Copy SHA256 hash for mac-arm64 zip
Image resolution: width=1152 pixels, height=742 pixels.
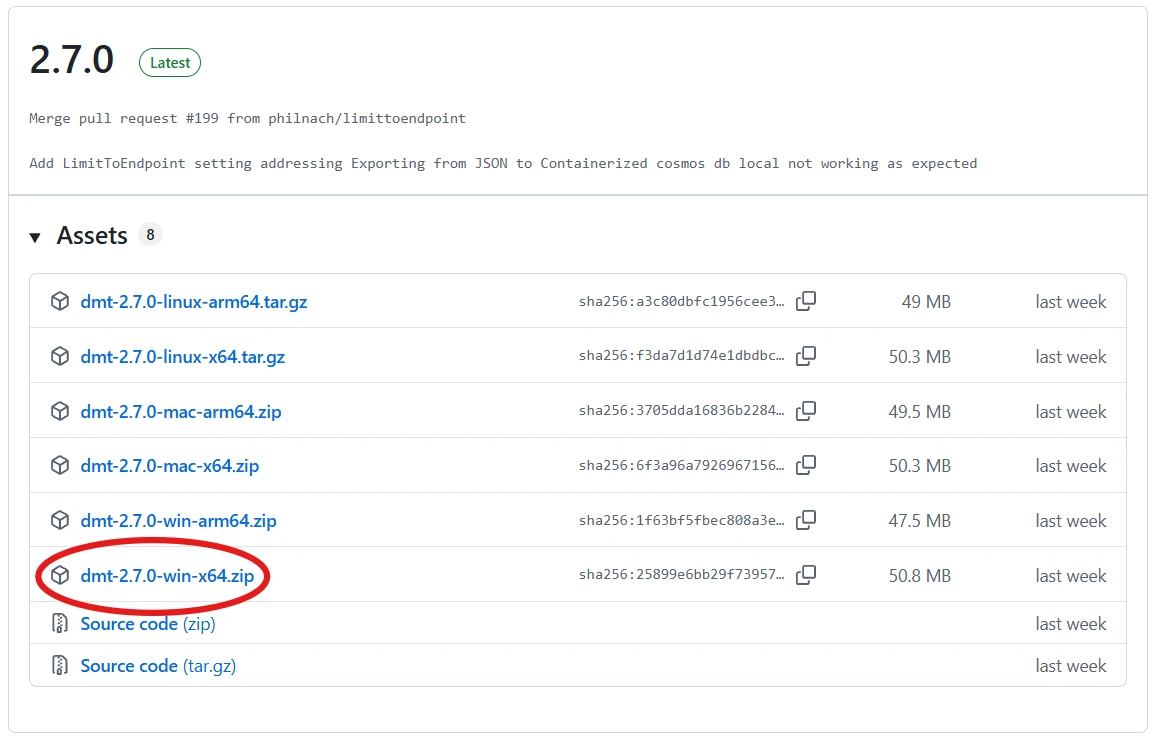(x=806, y=411)
